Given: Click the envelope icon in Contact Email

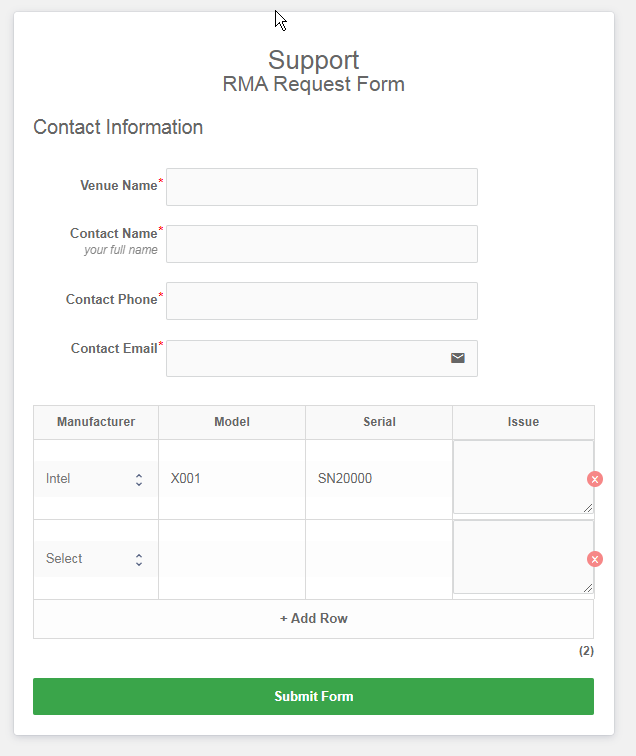Looking at the screenshot, I should (x=458, y=358).
